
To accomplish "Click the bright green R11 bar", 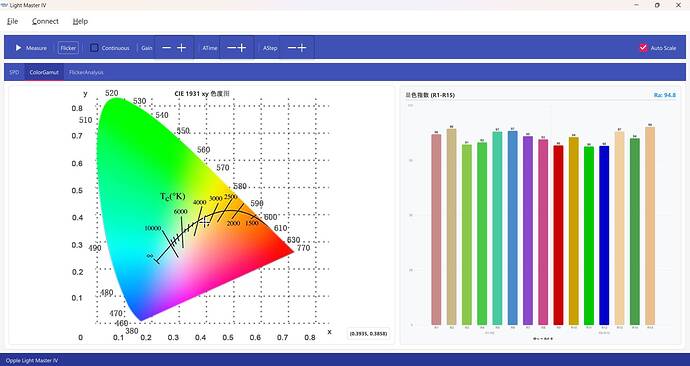I will click(589, 236).
